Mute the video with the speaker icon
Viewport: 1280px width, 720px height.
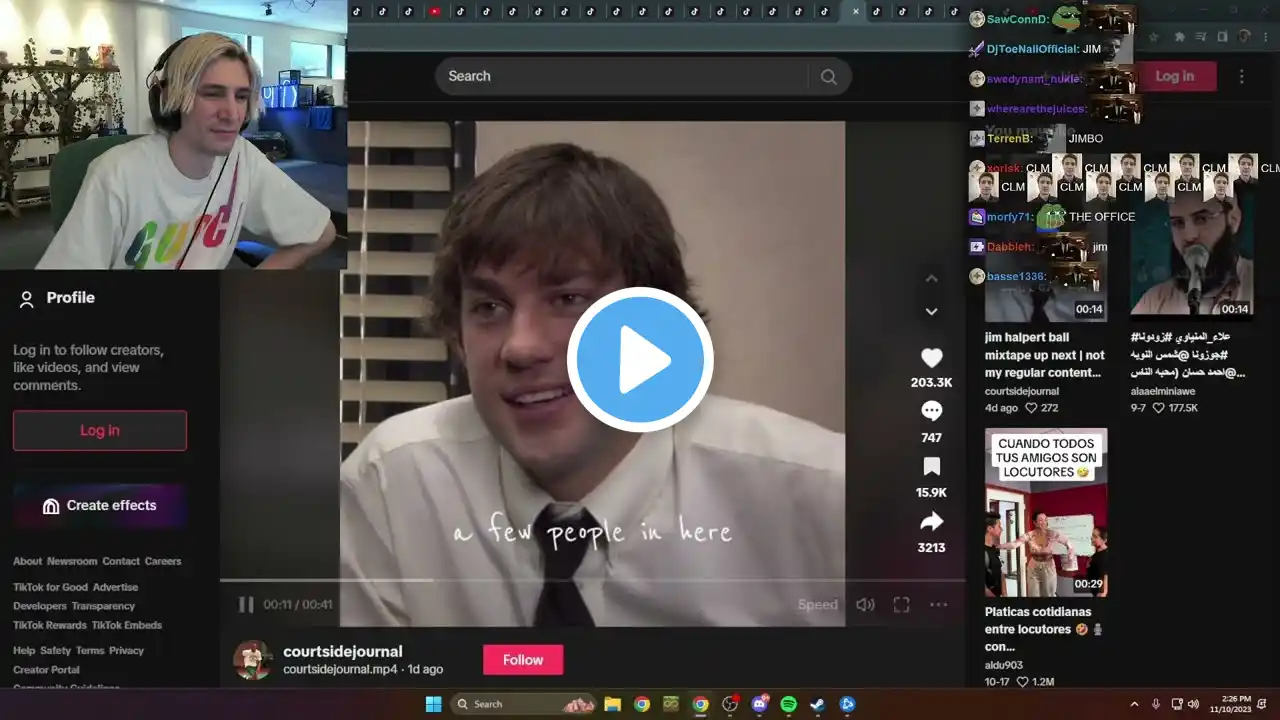pyautogui.click(x=866, y=604)
